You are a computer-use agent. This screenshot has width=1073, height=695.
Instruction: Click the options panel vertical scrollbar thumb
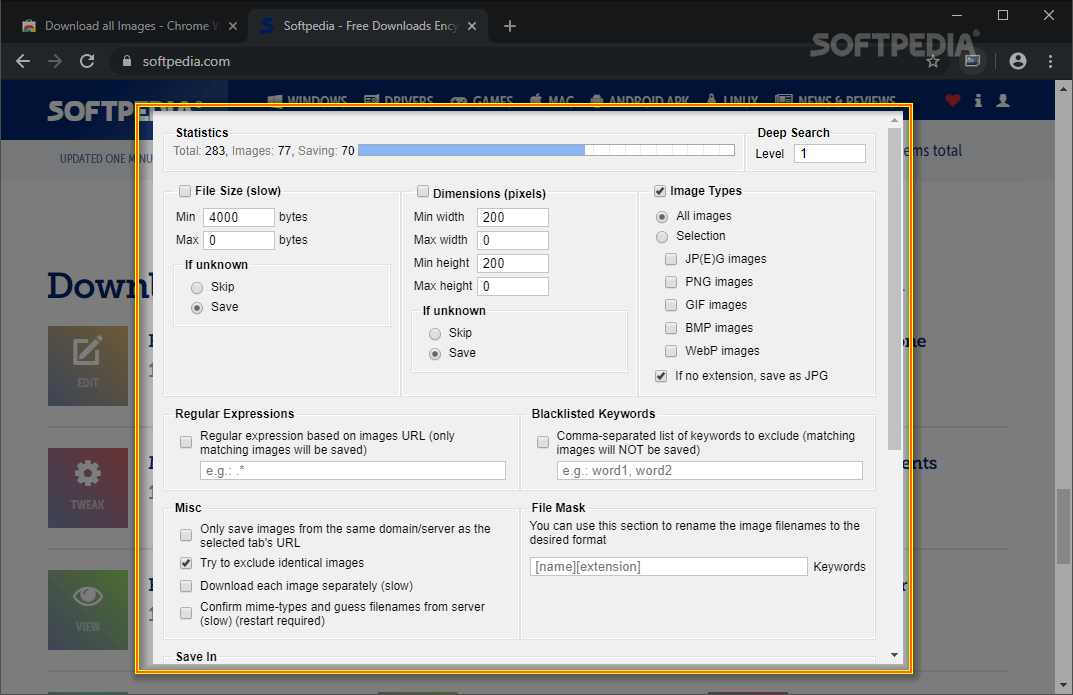894,289
